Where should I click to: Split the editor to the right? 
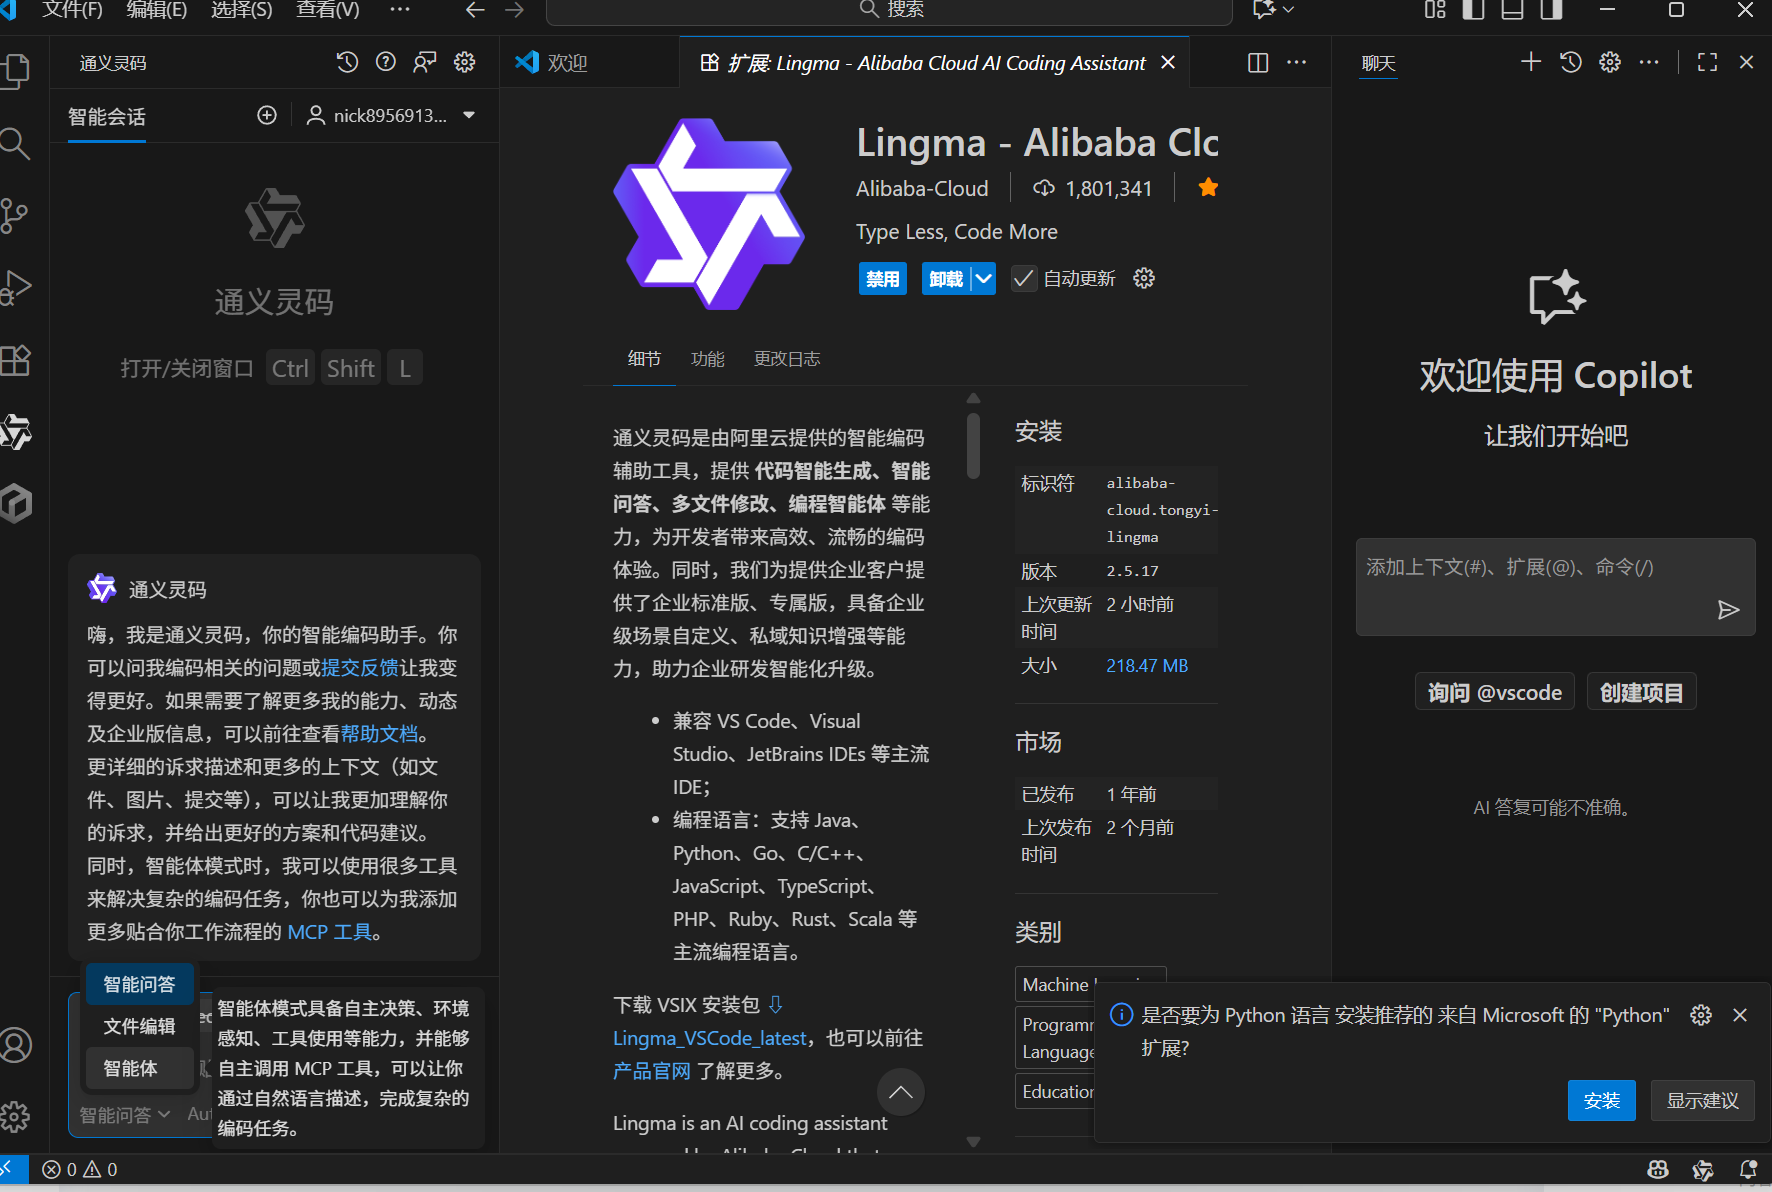point(1258,62)
